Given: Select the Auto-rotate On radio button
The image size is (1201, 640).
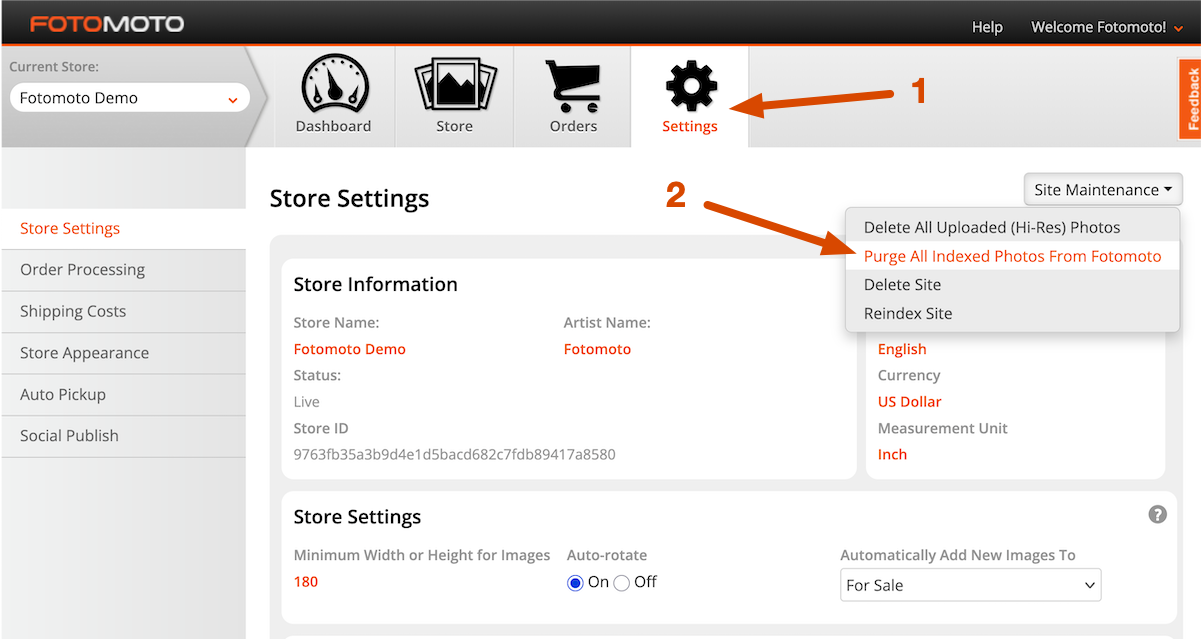Looking at the screenshot, I should (x=575, y=583).
